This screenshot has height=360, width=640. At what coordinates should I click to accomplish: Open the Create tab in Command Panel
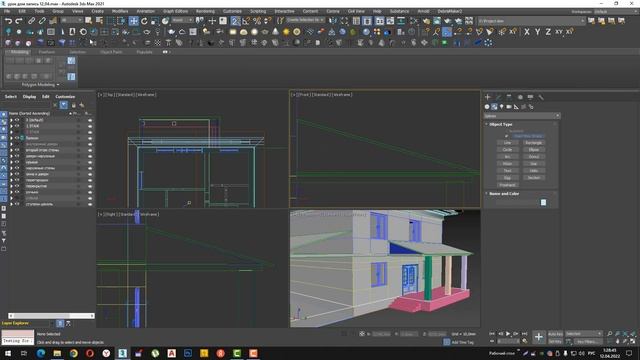point(487,97)
